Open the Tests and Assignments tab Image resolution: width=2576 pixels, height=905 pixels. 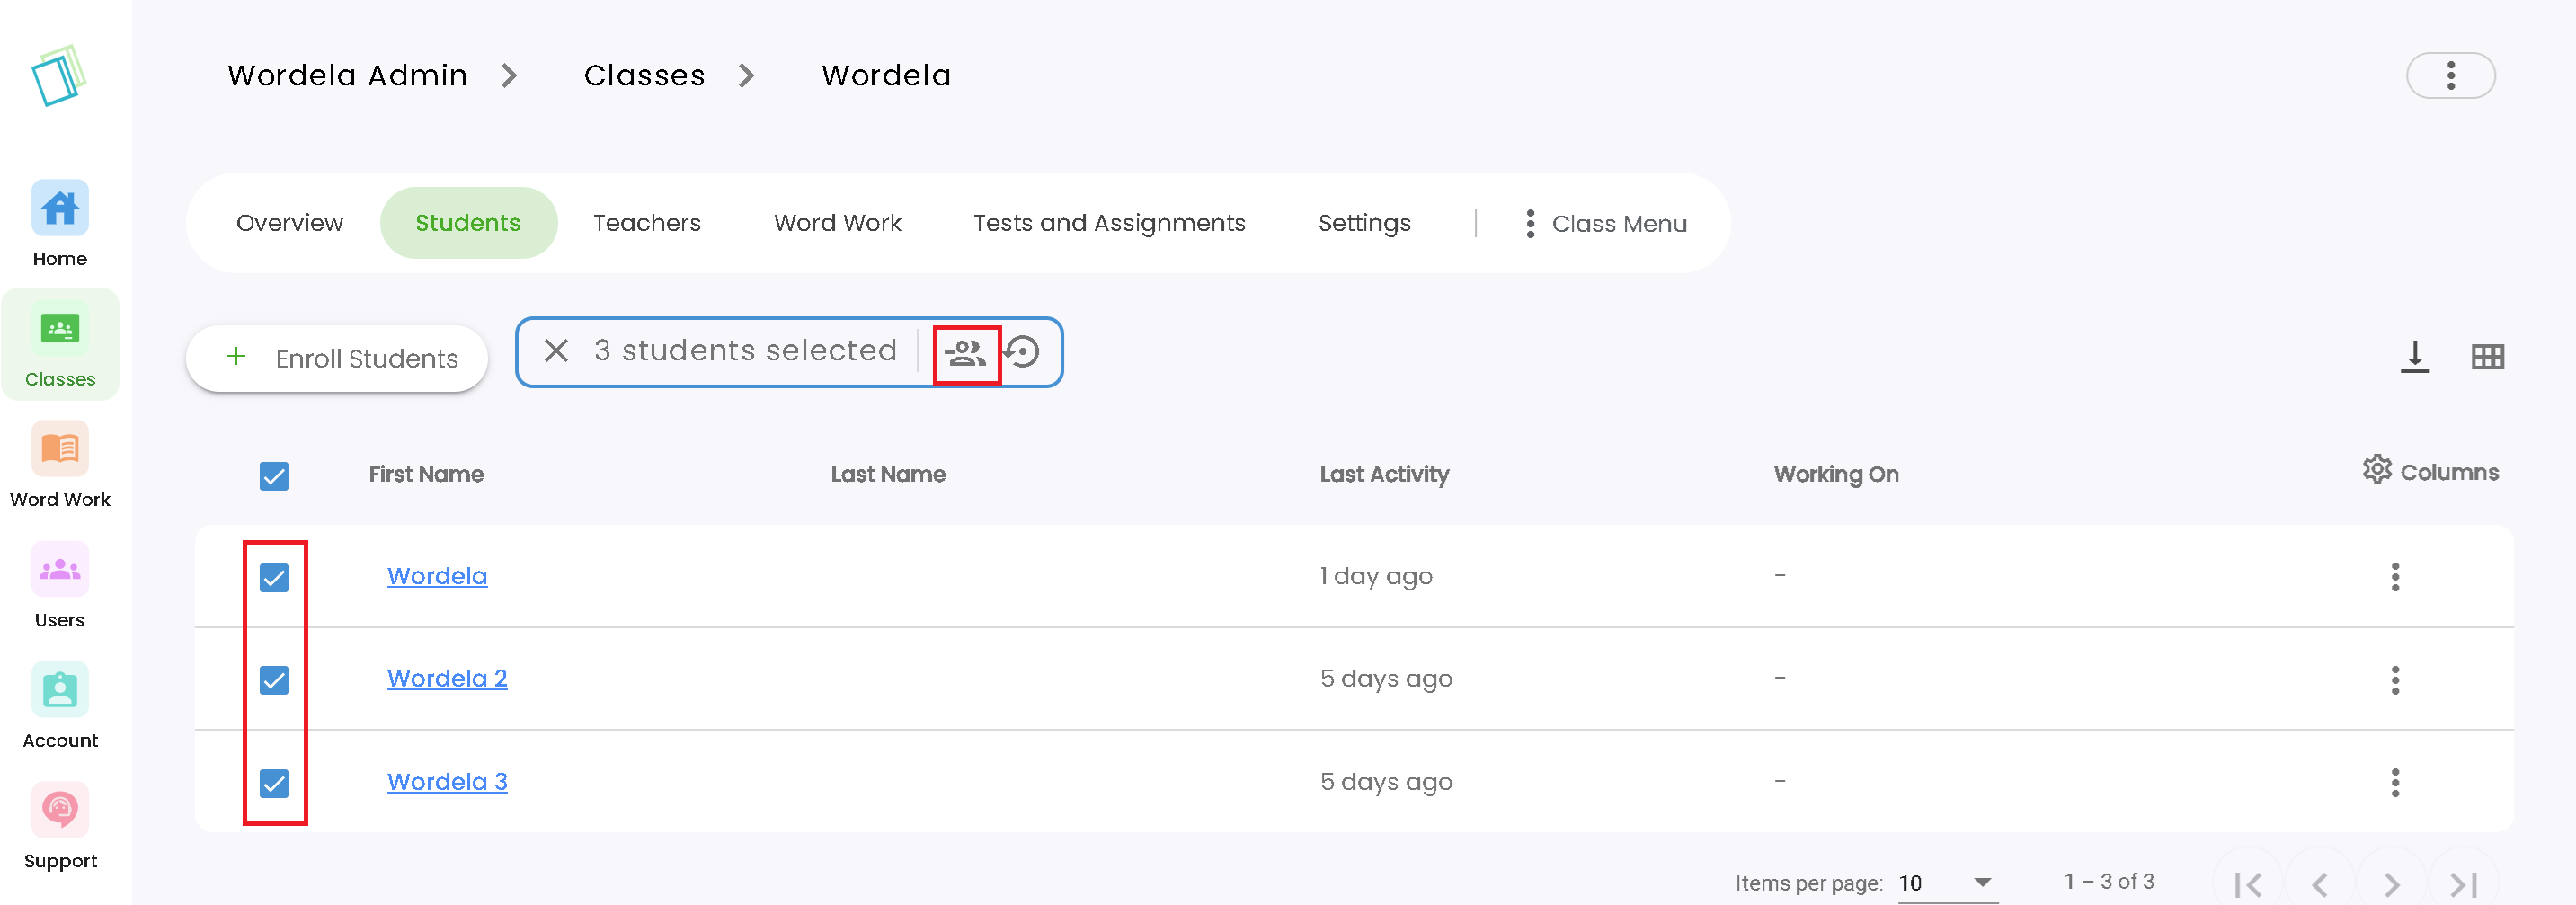(x=1109, y=222)
